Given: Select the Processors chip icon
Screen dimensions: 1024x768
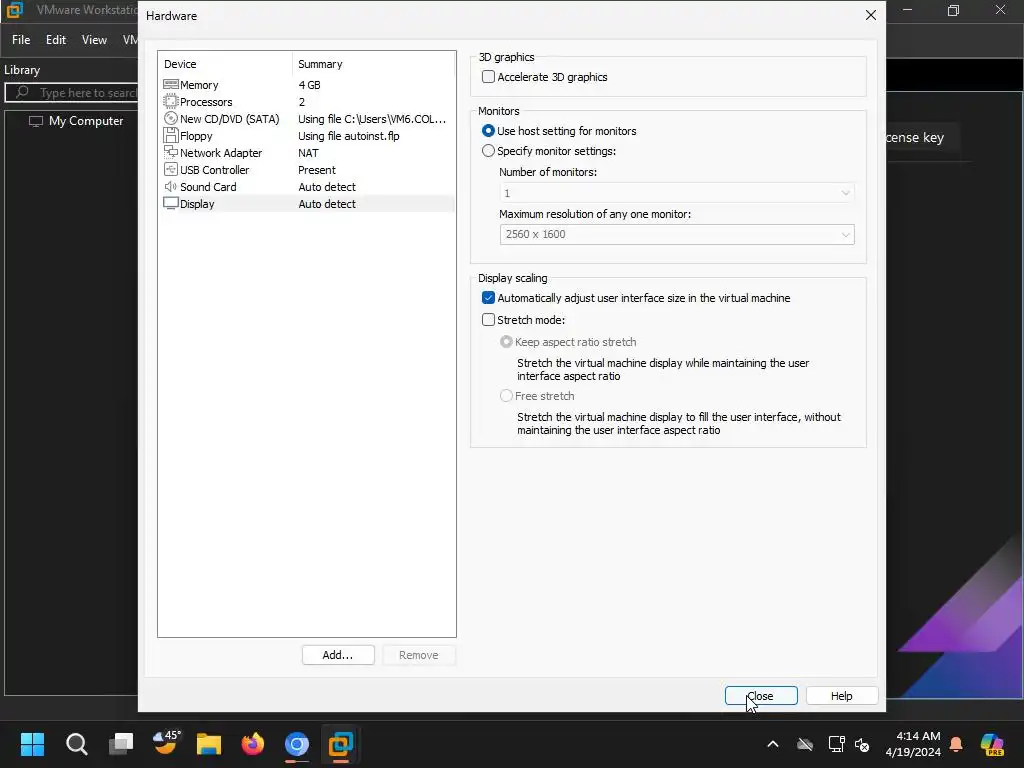Looking at the screenshot, I should [170, 101].
